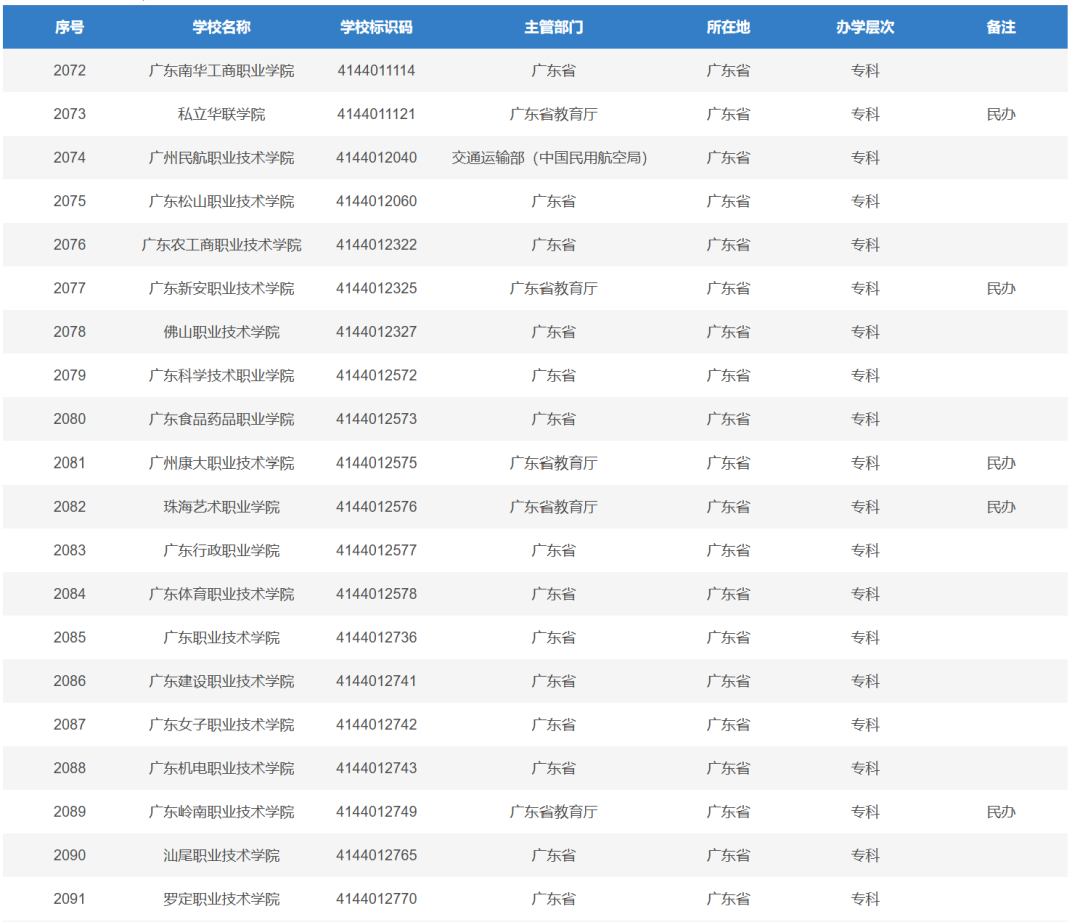Click the 备注 column header
1080x922 pixels.
[1000, 27]
